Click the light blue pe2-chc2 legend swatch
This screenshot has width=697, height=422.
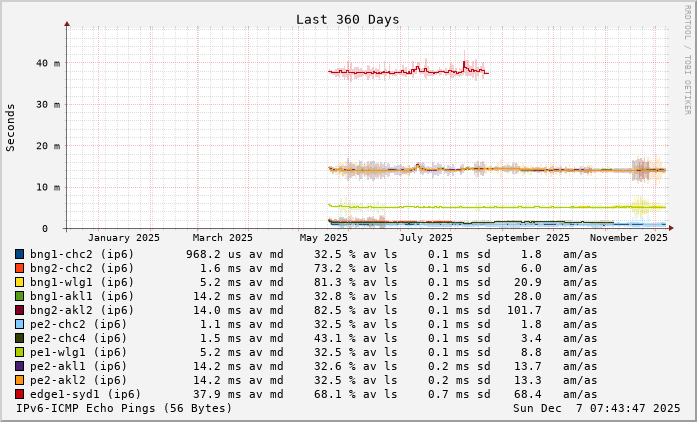19,324
